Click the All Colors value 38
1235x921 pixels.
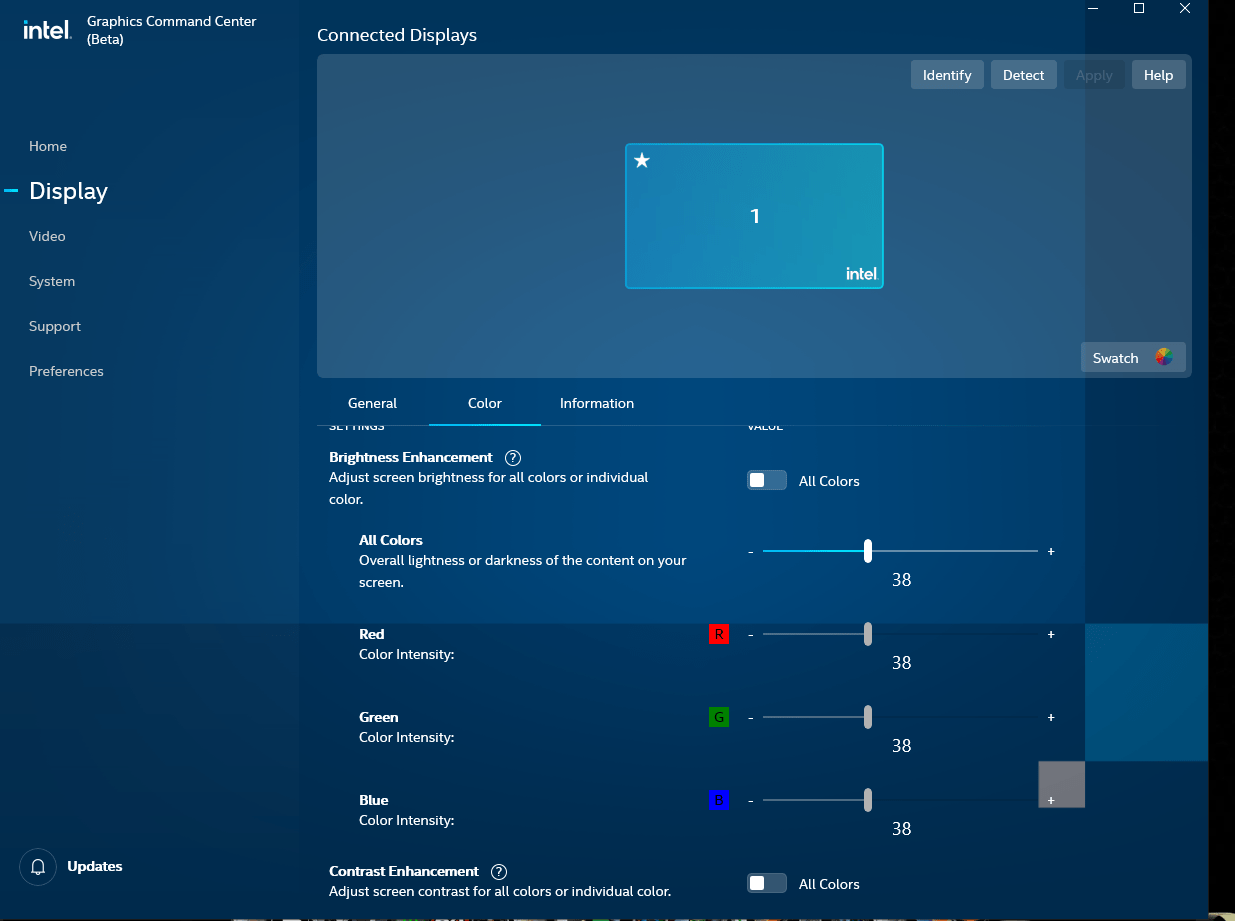pos(901,580)
